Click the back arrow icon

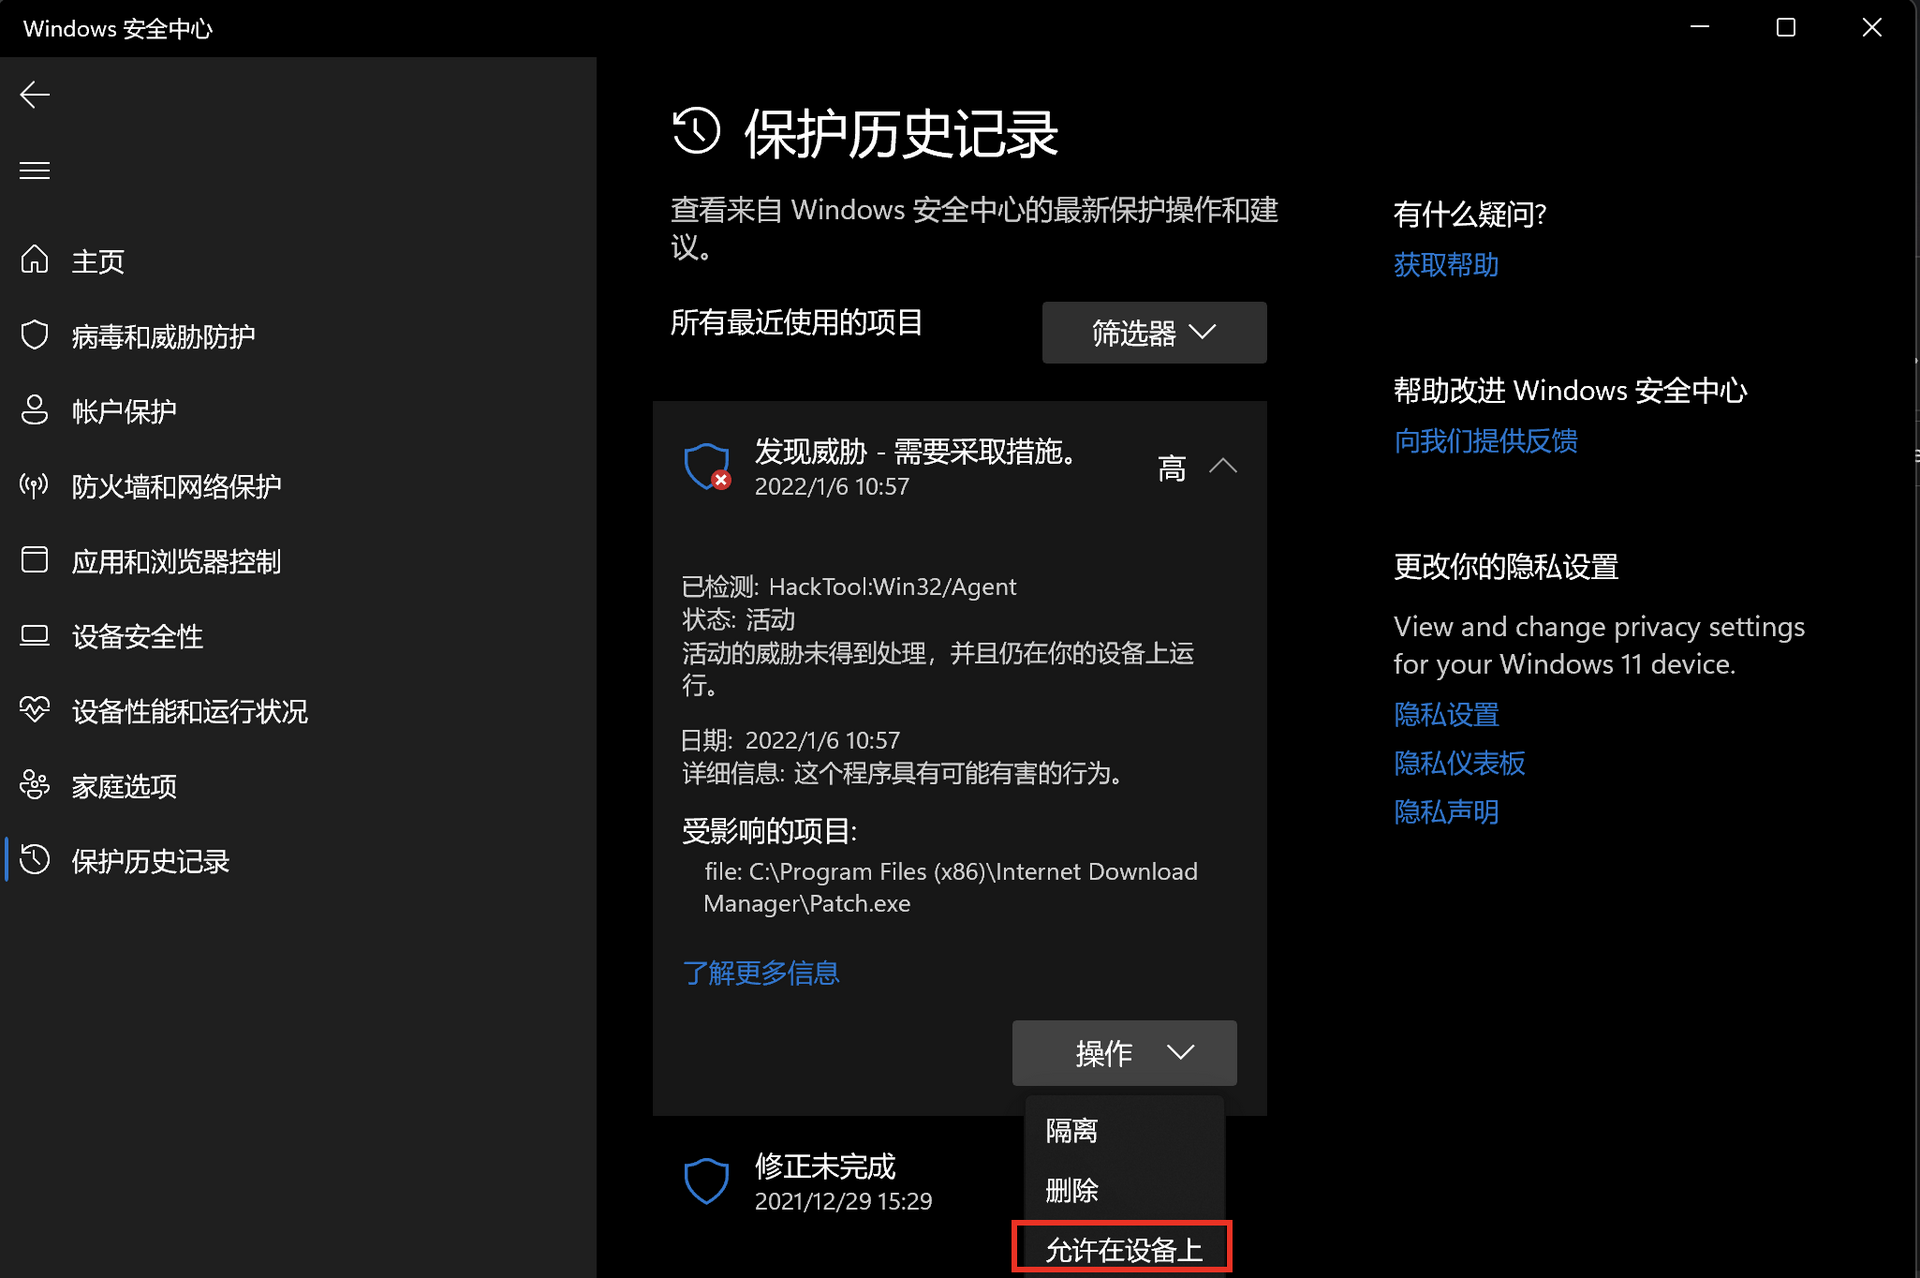35,95
